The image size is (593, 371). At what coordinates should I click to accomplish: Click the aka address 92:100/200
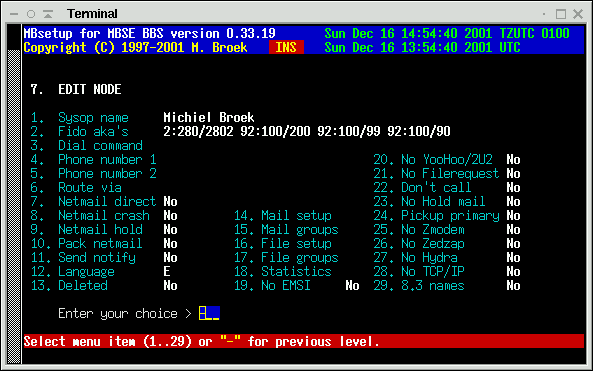[275, 131]
